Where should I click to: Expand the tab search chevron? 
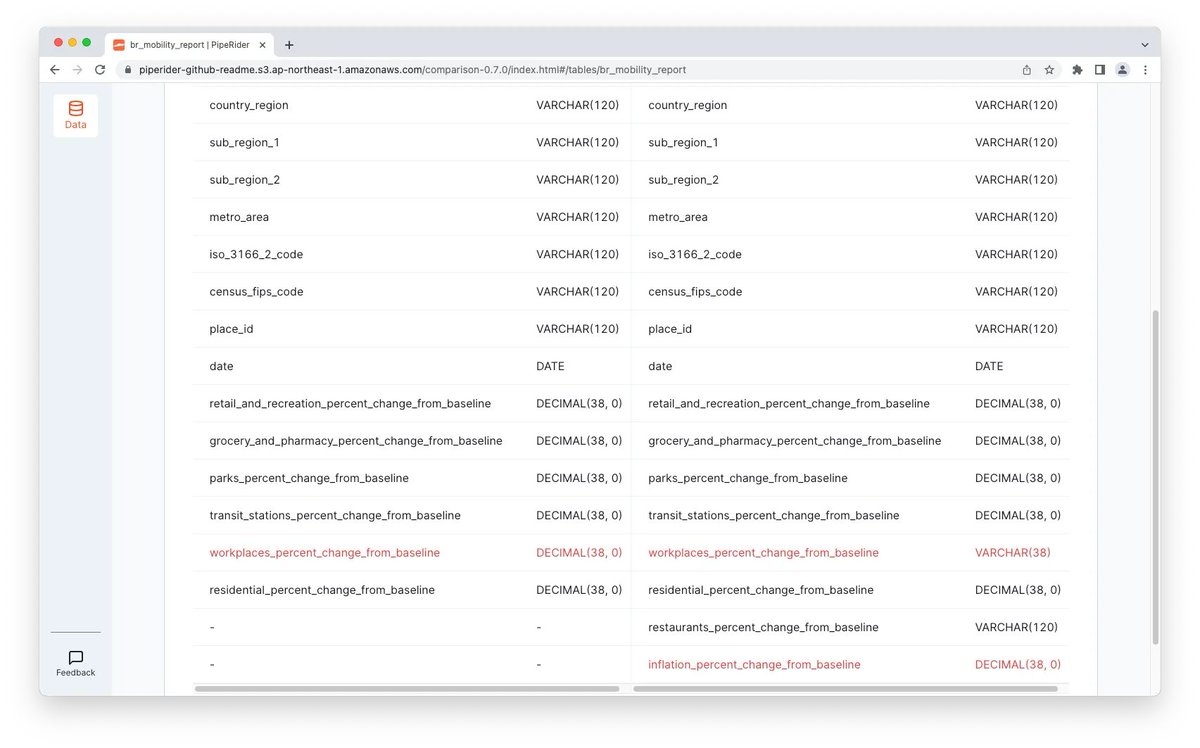(x=1145, y=45)
